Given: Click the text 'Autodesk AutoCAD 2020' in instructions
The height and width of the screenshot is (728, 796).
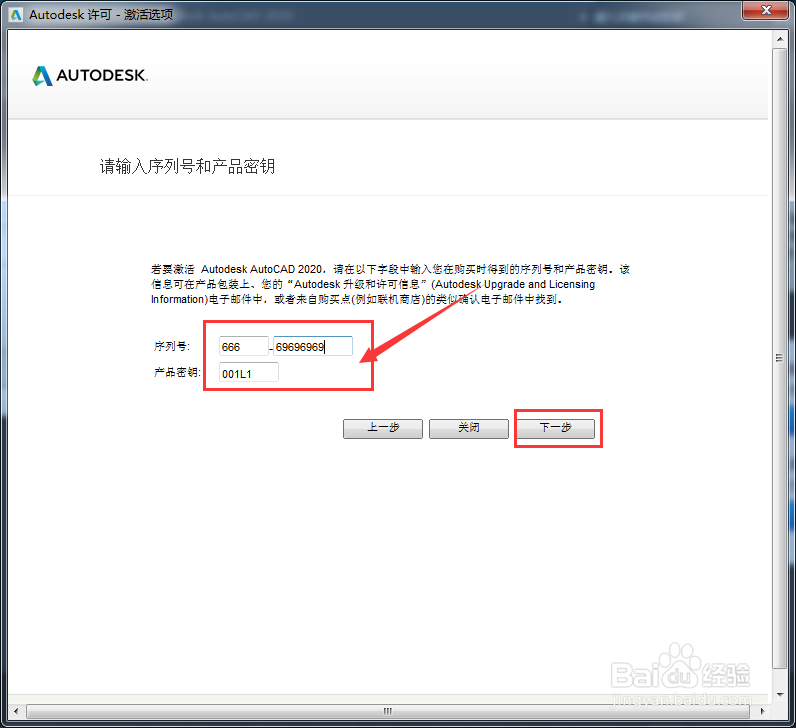Looking at the screenshot, I should 261,269.
